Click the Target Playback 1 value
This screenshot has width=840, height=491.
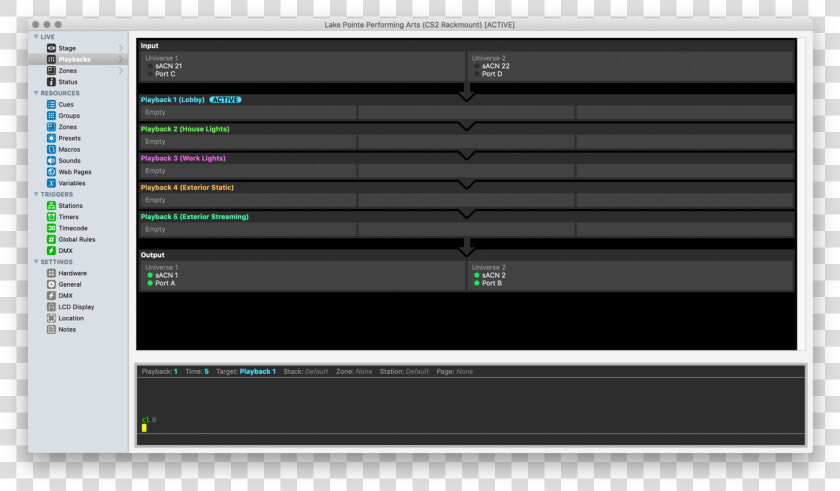tap(258, 372)
